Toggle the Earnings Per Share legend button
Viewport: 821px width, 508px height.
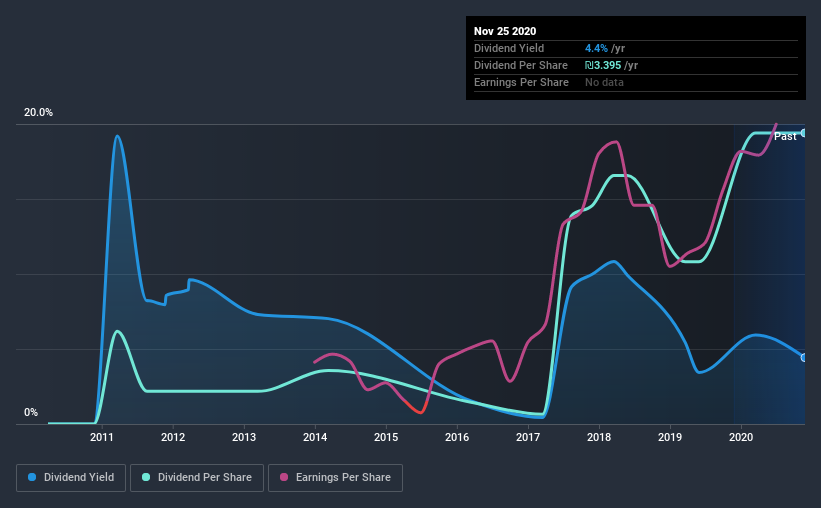(x=335, y=478)
